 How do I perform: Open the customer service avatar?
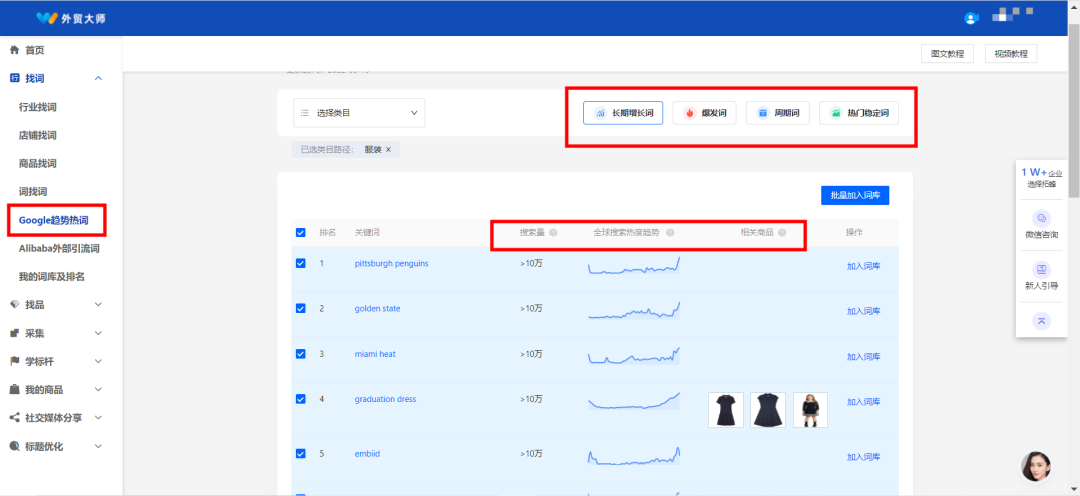[1036, 466]
